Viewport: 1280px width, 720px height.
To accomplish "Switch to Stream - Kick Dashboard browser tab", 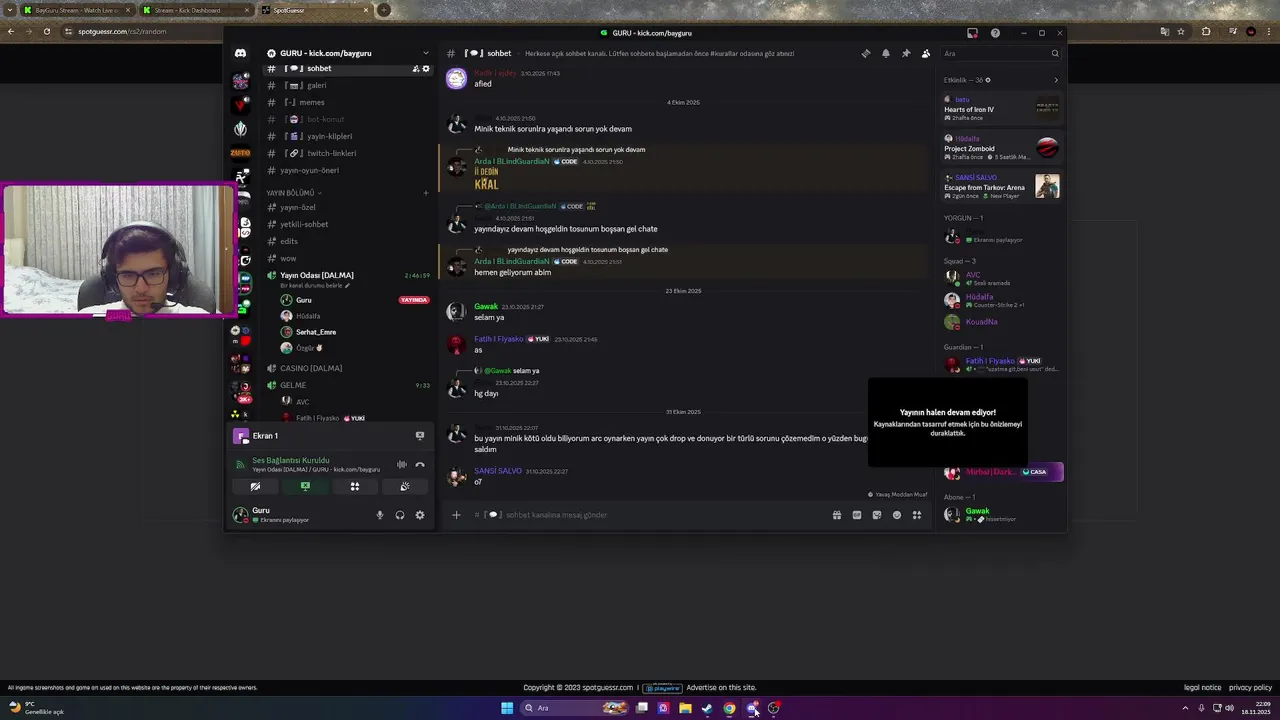I will (x=195, y=10).
